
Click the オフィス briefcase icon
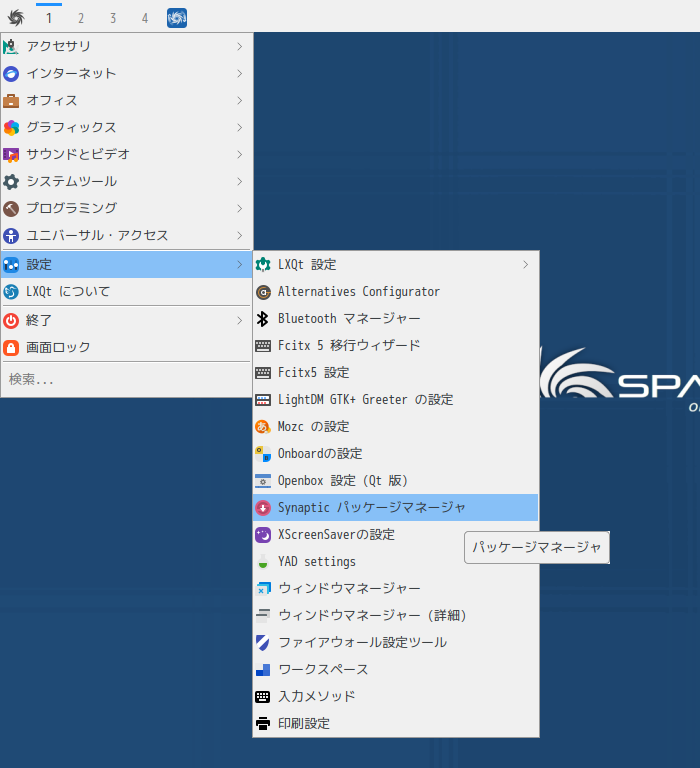tap(11, 101)
